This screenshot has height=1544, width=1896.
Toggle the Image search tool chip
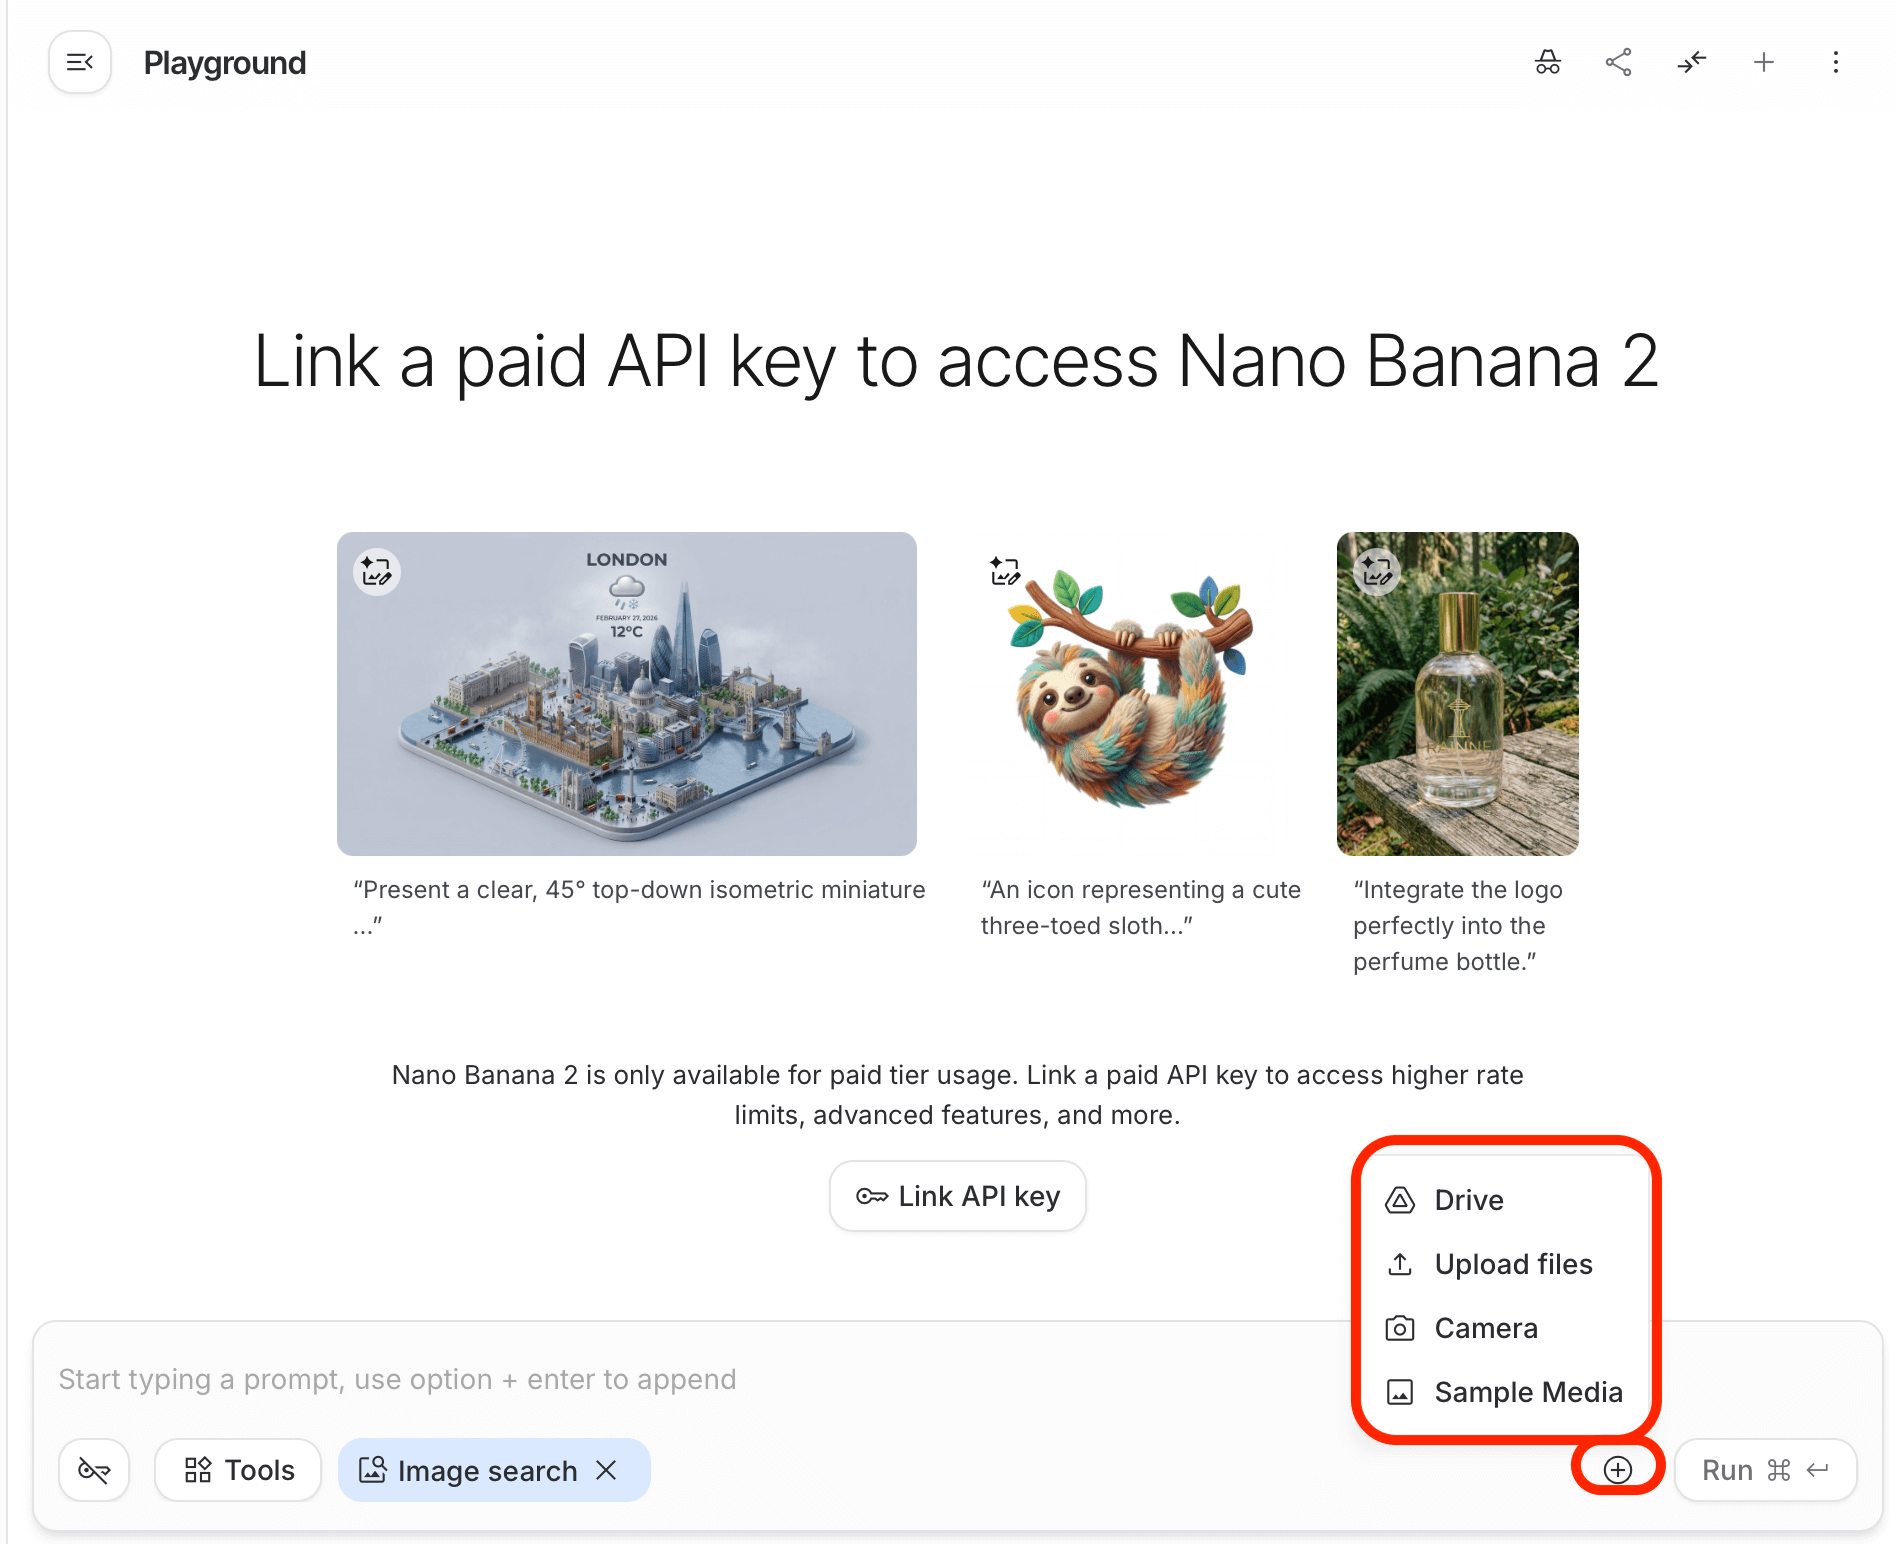(x=470, y=1470)
